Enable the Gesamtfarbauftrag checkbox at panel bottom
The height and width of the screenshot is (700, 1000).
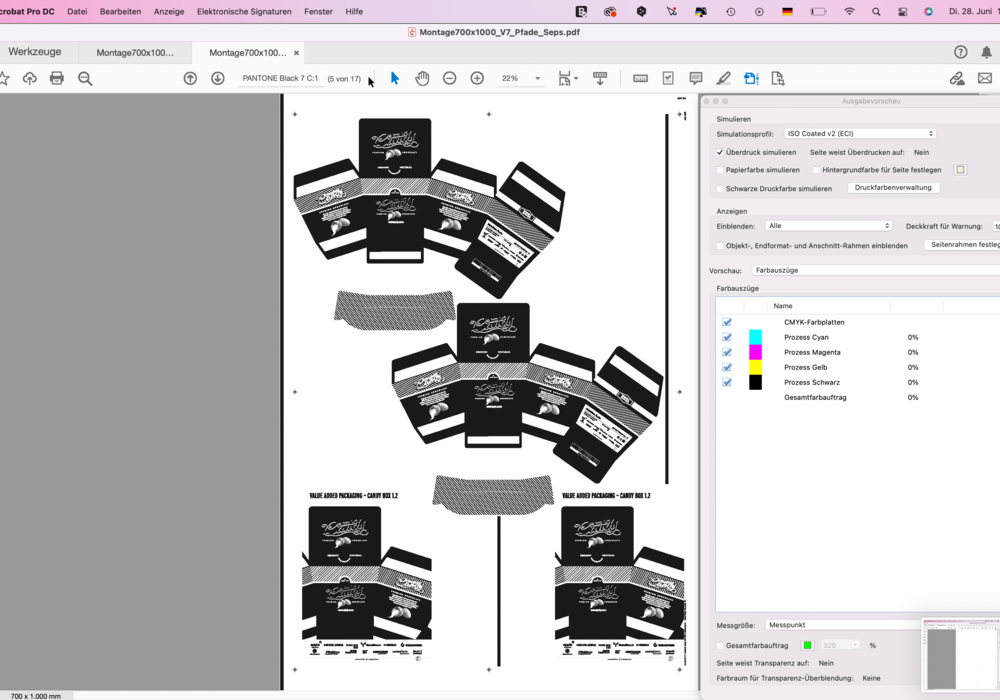click(720, 646)
